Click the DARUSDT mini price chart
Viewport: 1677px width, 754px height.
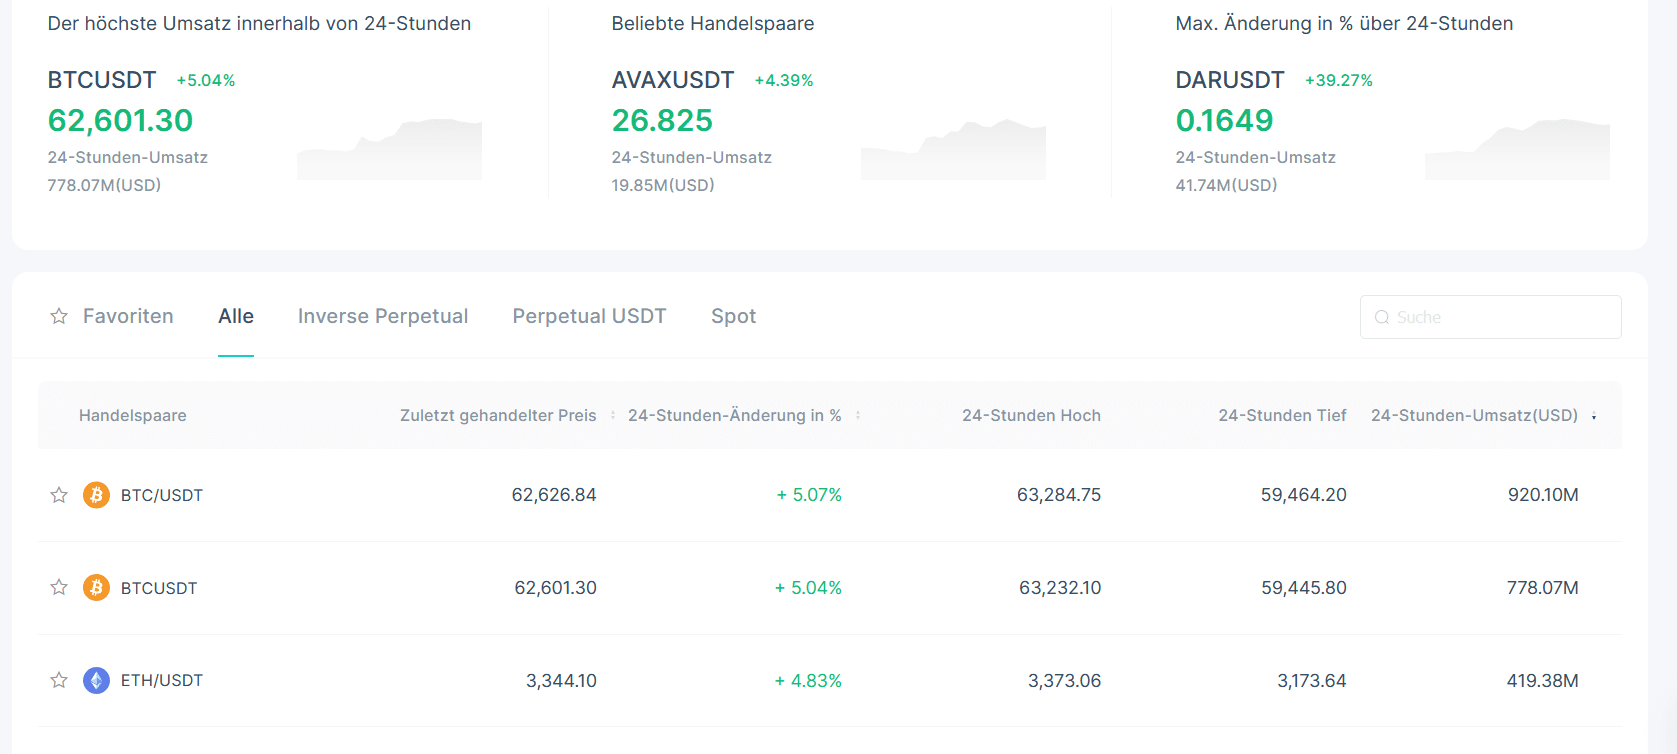pos(1518,149)
